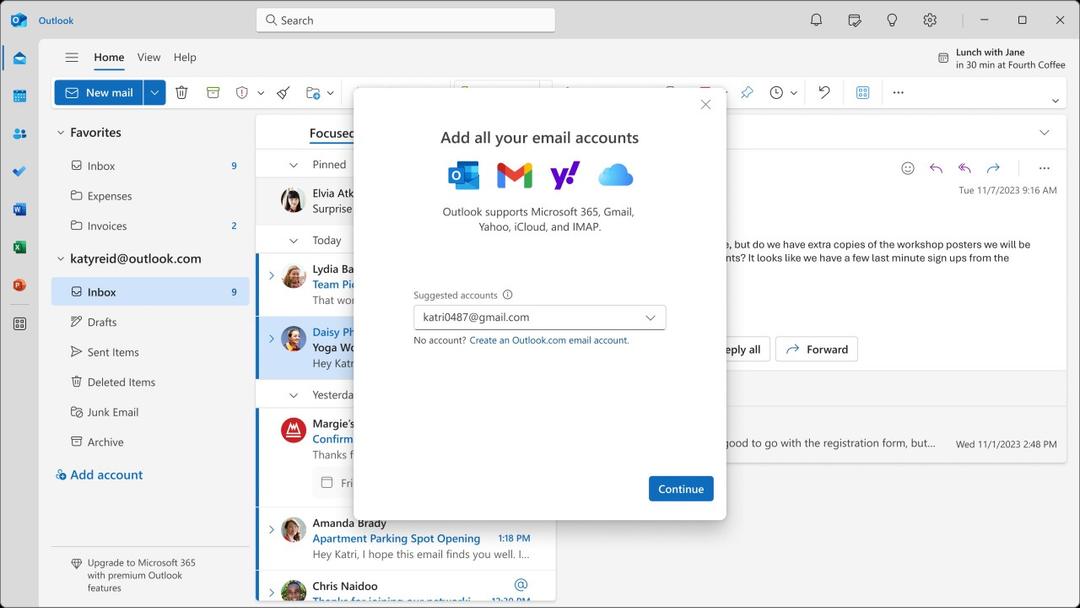Click Add account below the folder list
The height and width of the screenshot is (608, 1080).
tap(99, 474)
